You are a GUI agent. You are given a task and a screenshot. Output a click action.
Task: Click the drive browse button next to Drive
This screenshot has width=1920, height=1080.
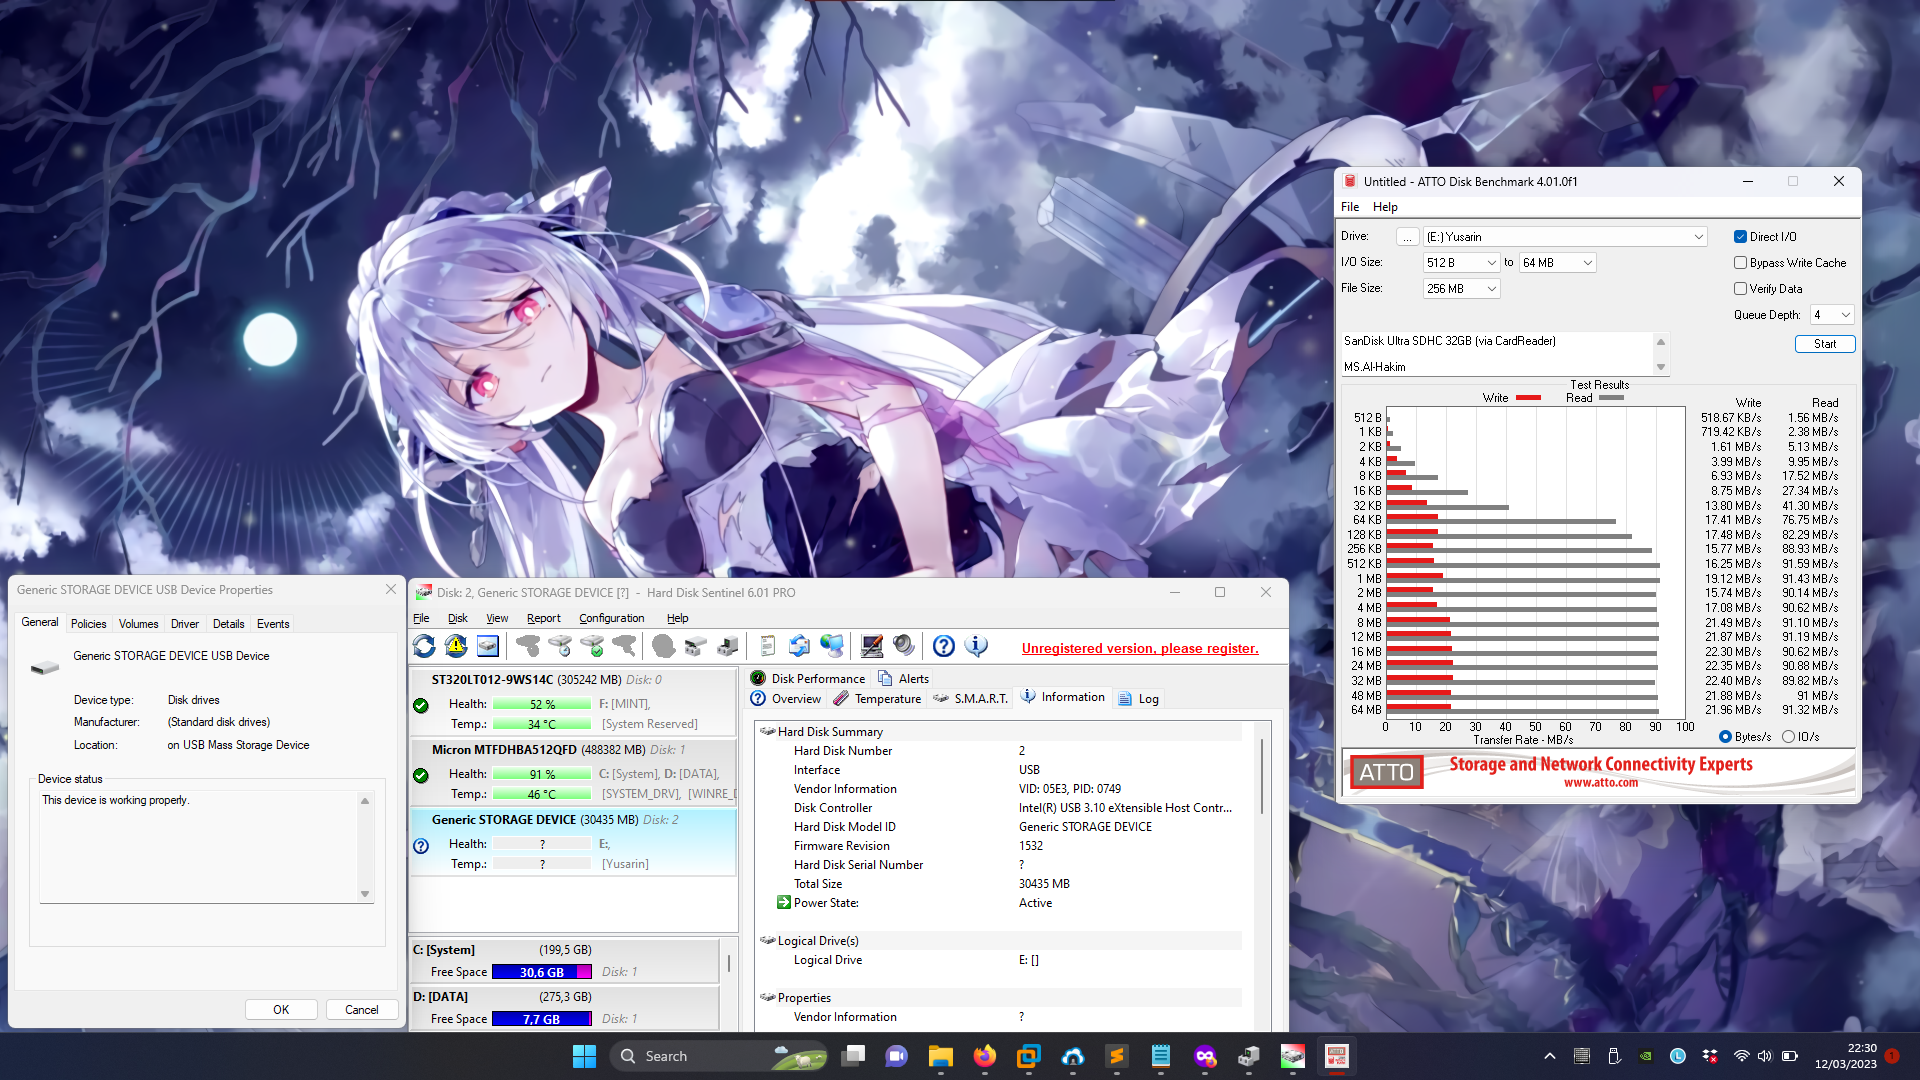pos(1407,237)
